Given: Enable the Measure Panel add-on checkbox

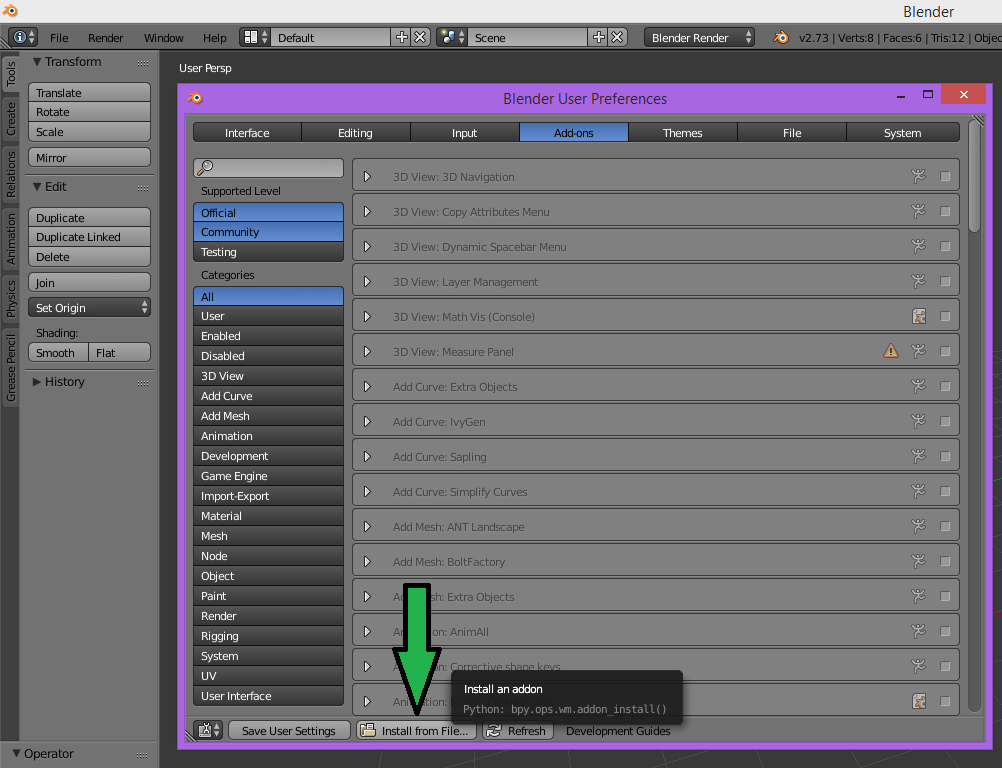Looking at the screenshot, I should coord(945,351).
